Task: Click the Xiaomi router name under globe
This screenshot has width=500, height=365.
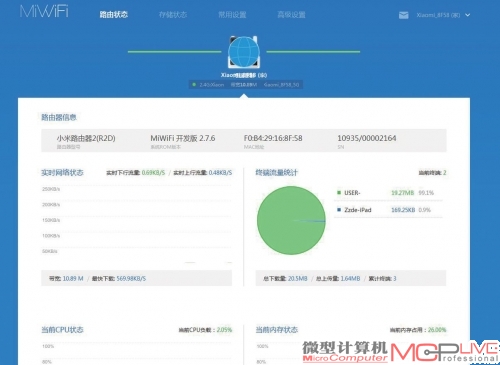Action: [244, 75]
